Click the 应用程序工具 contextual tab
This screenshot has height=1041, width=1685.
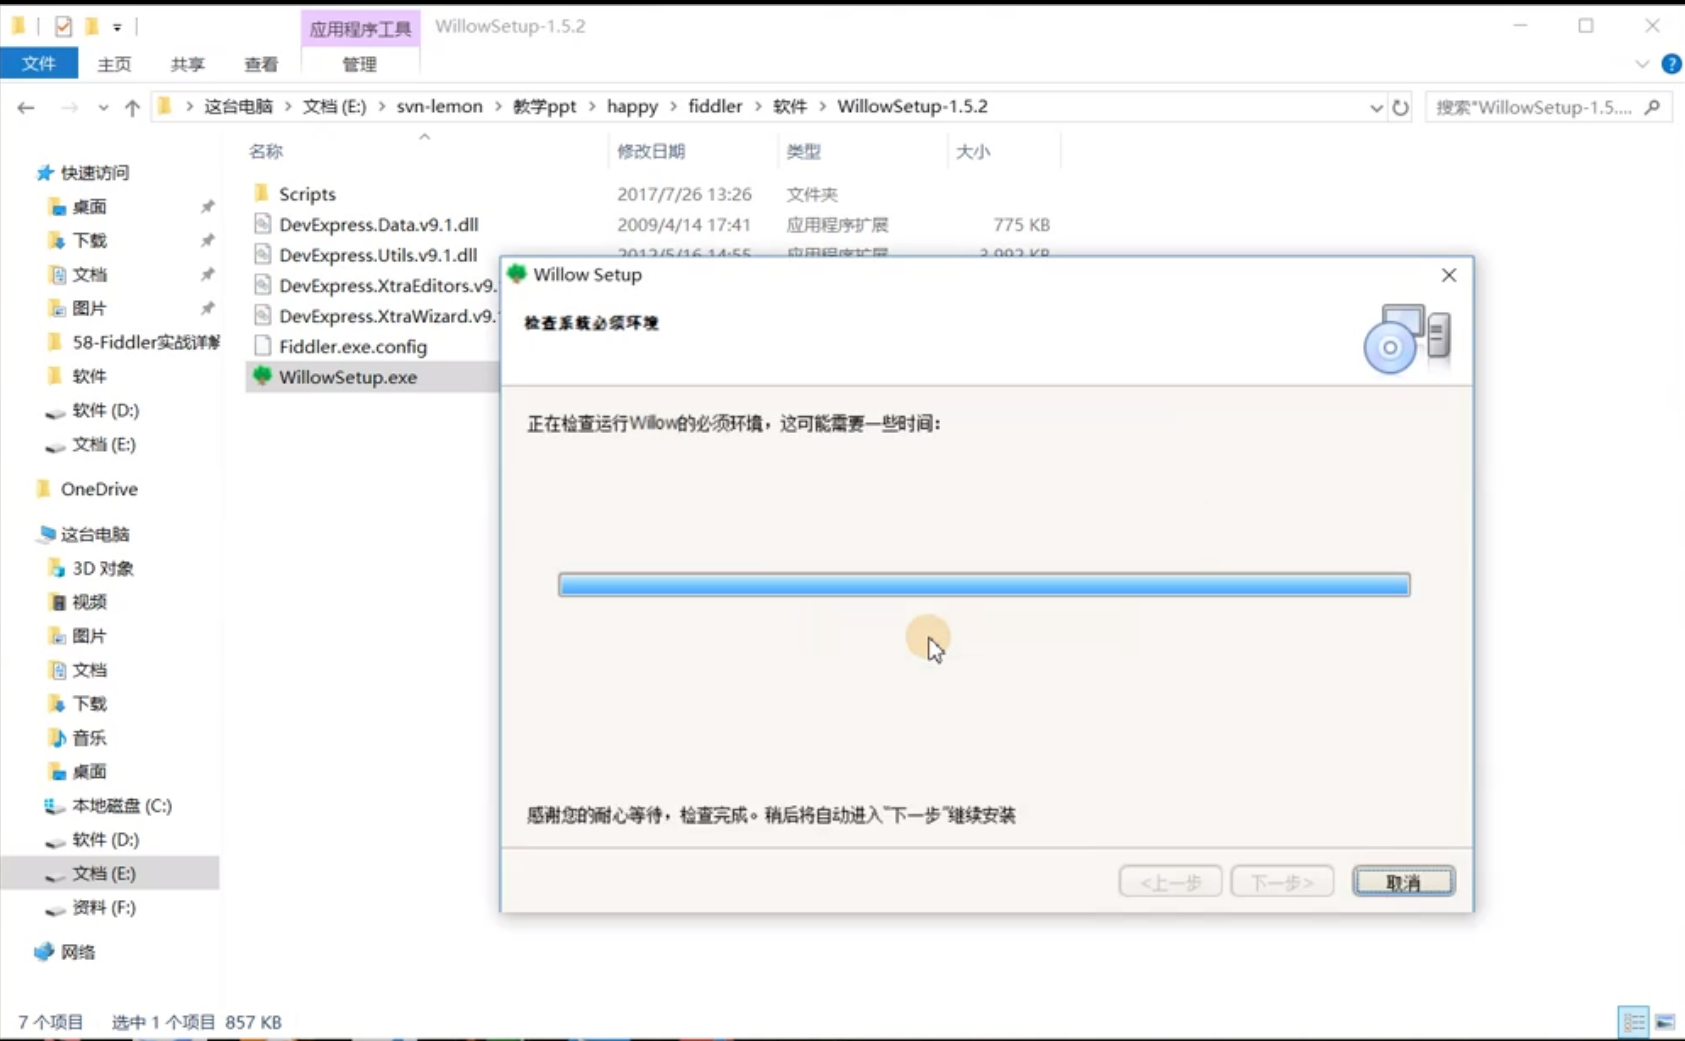click(360, 28)
